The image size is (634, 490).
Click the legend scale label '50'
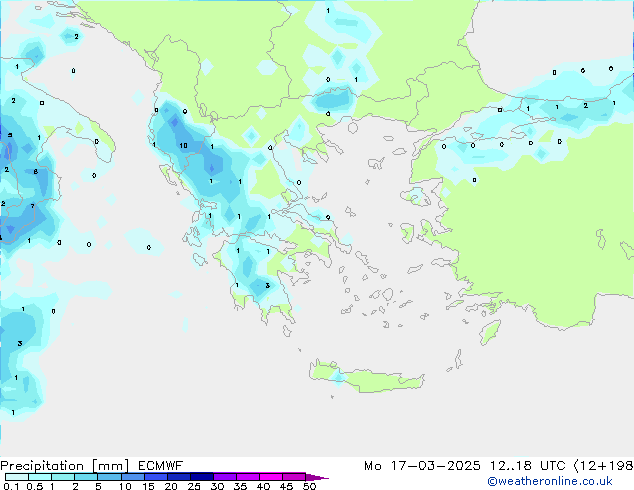click(309, 486)
